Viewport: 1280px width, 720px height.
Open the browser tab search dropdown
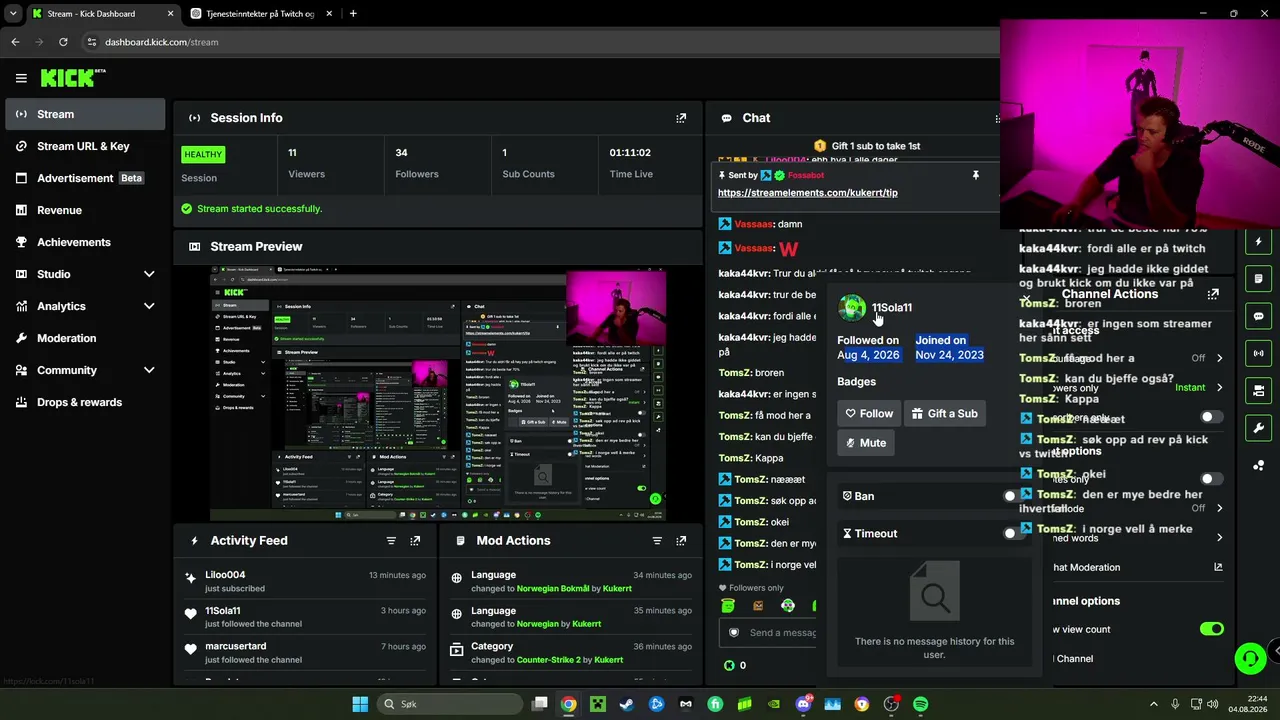(x=13, y=14)
